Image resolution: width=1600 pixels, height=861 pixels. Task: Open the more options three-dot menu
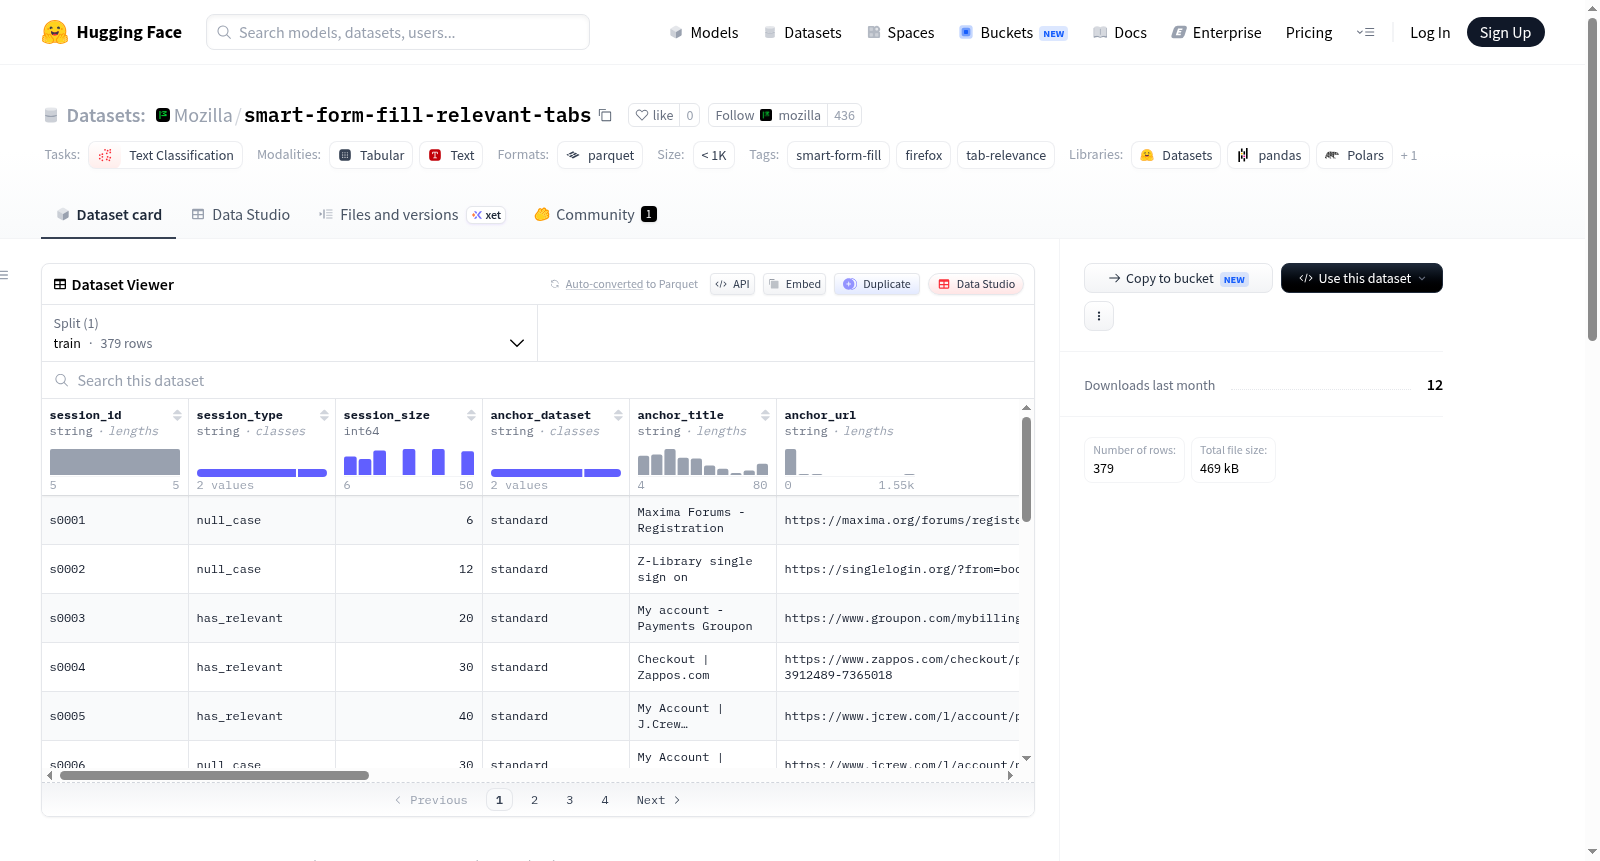[1099, 316]
